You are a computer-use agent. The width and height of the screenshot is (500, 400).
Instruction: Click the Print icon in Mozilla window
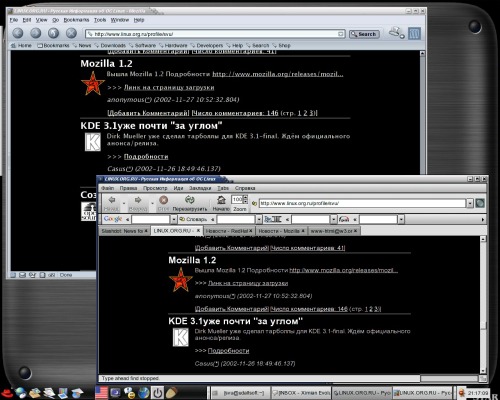click(396, 33)
